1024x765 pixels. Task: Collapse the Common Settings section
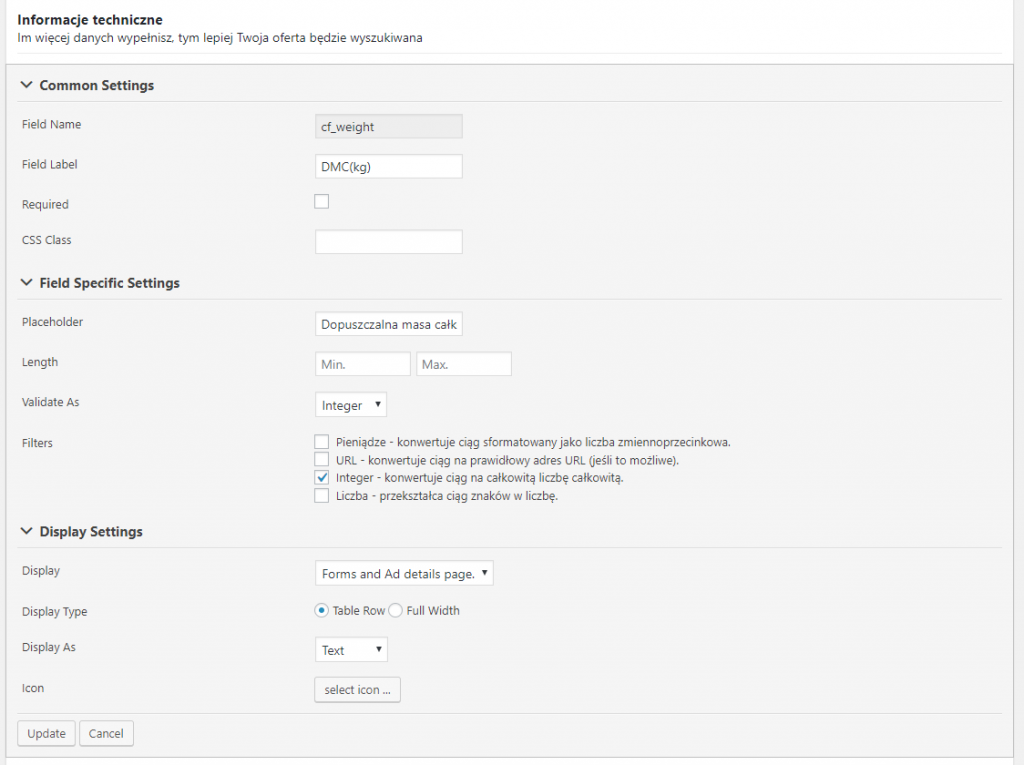(26, 85)
